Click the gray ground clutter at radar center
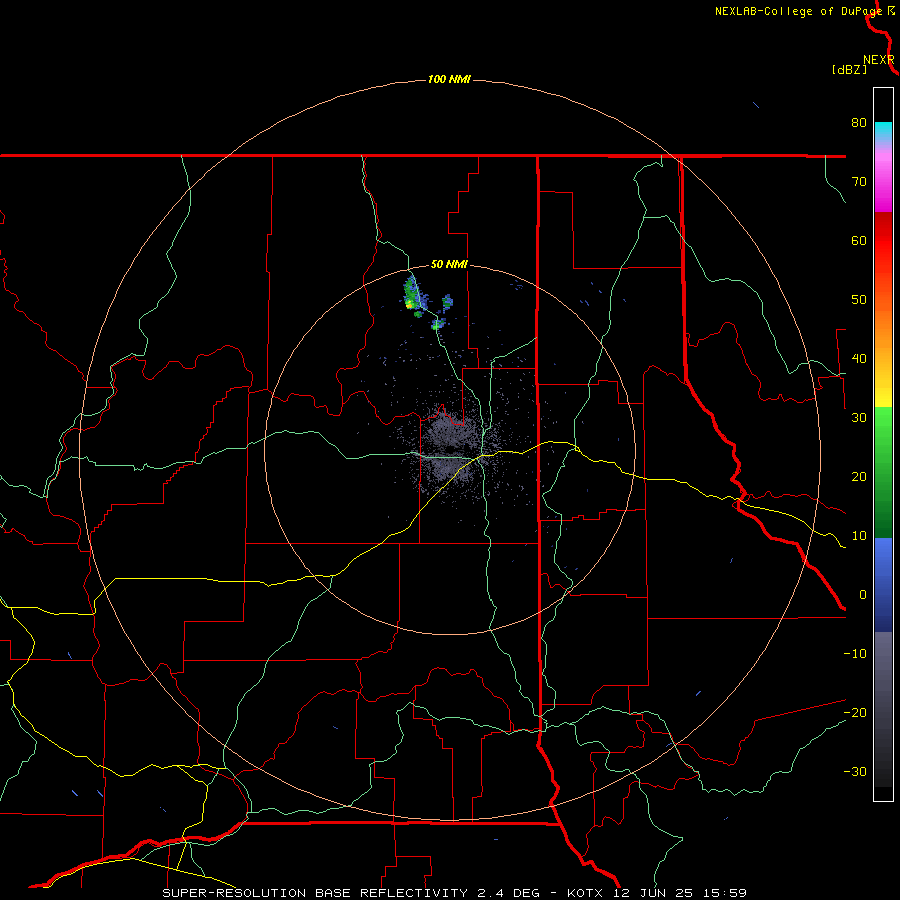Viewport: 900px width, 900px height. (452, 451)
